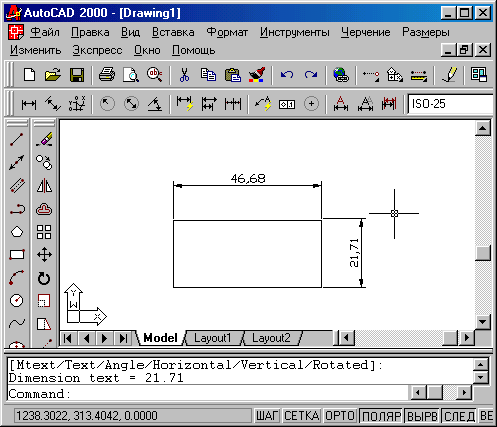The width and height of the screenshot is (497, 427).
Task: Toggle ОРТО orthogonal mode
Action: [340, 416]
